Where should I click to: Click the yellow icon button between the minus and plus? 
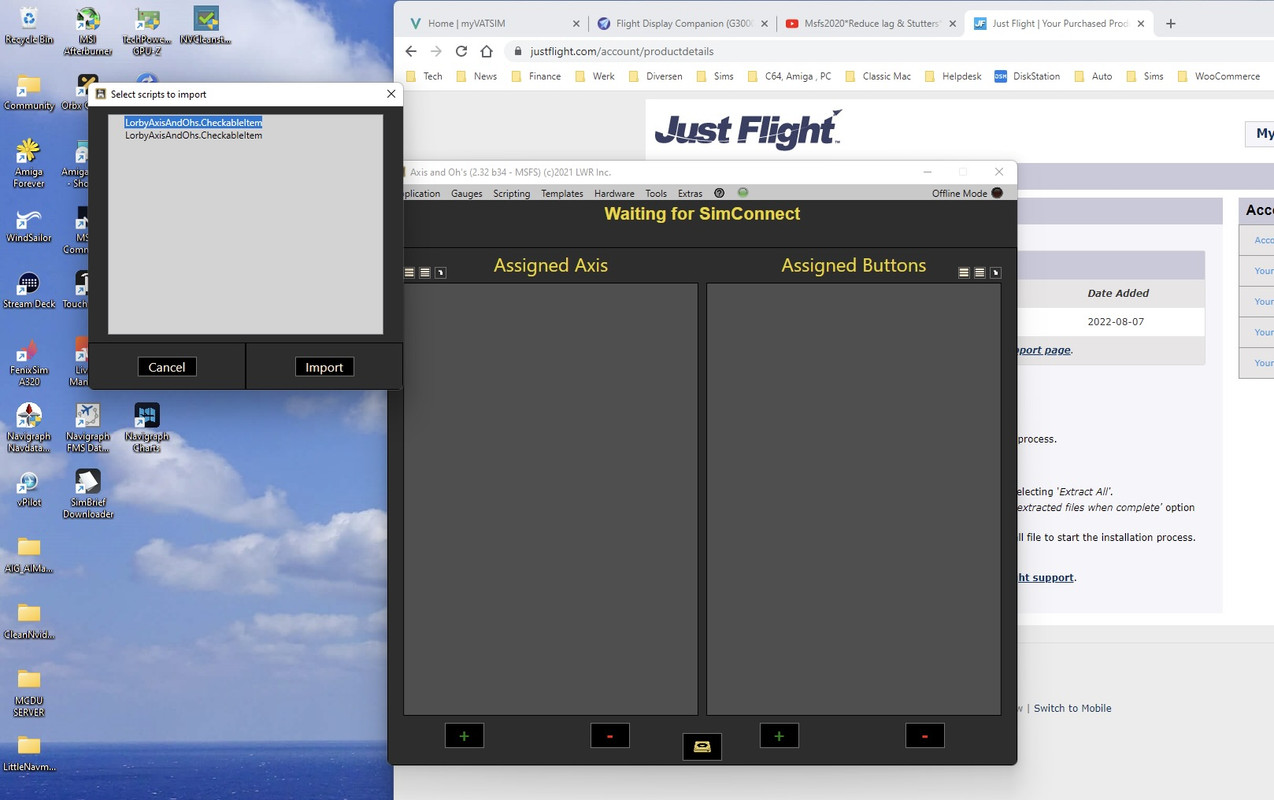(x=702, y=747)
